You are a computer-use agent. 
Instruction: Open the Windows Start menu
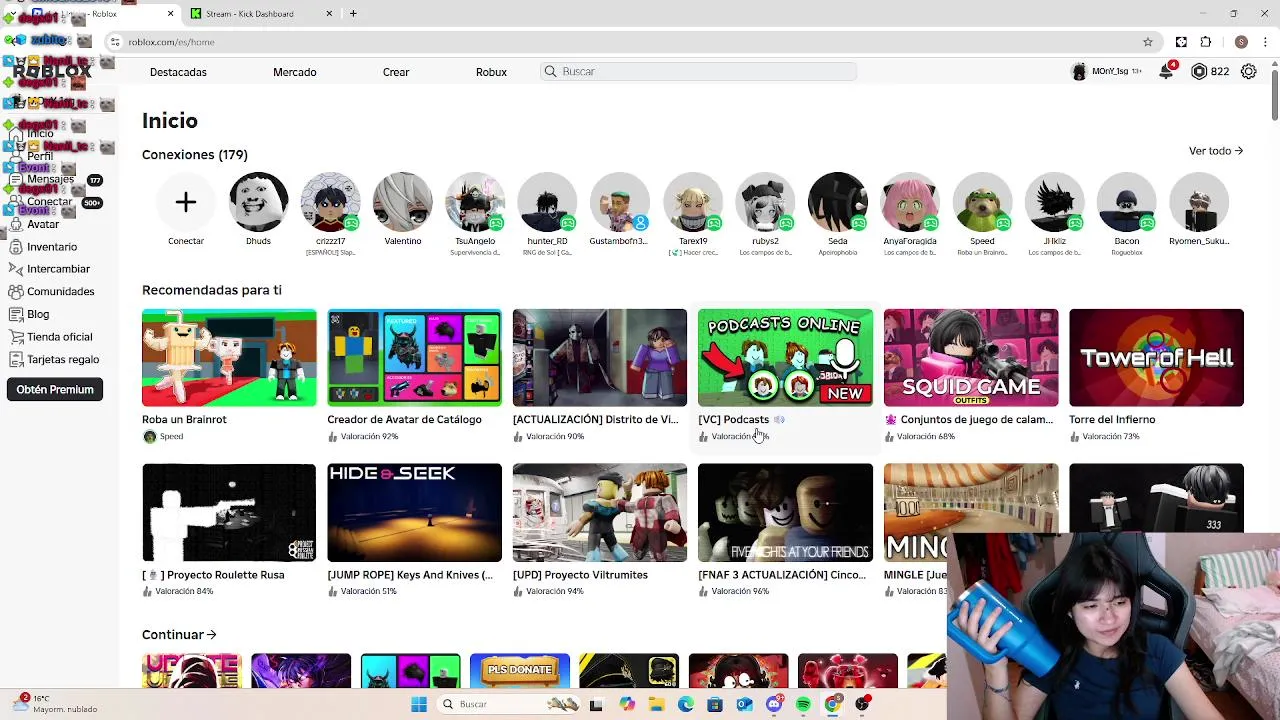coord(419,704)
